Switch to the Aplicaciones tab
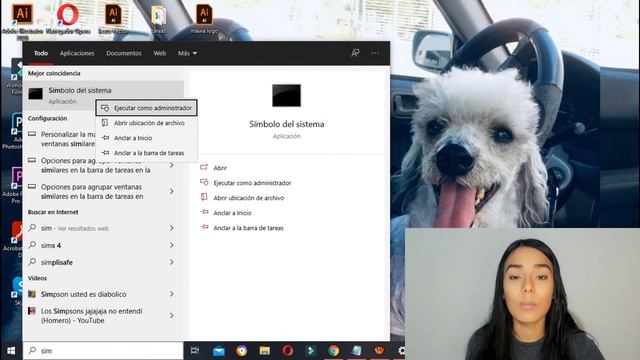Viewport: 640px width, 360px height. (77, 53)
